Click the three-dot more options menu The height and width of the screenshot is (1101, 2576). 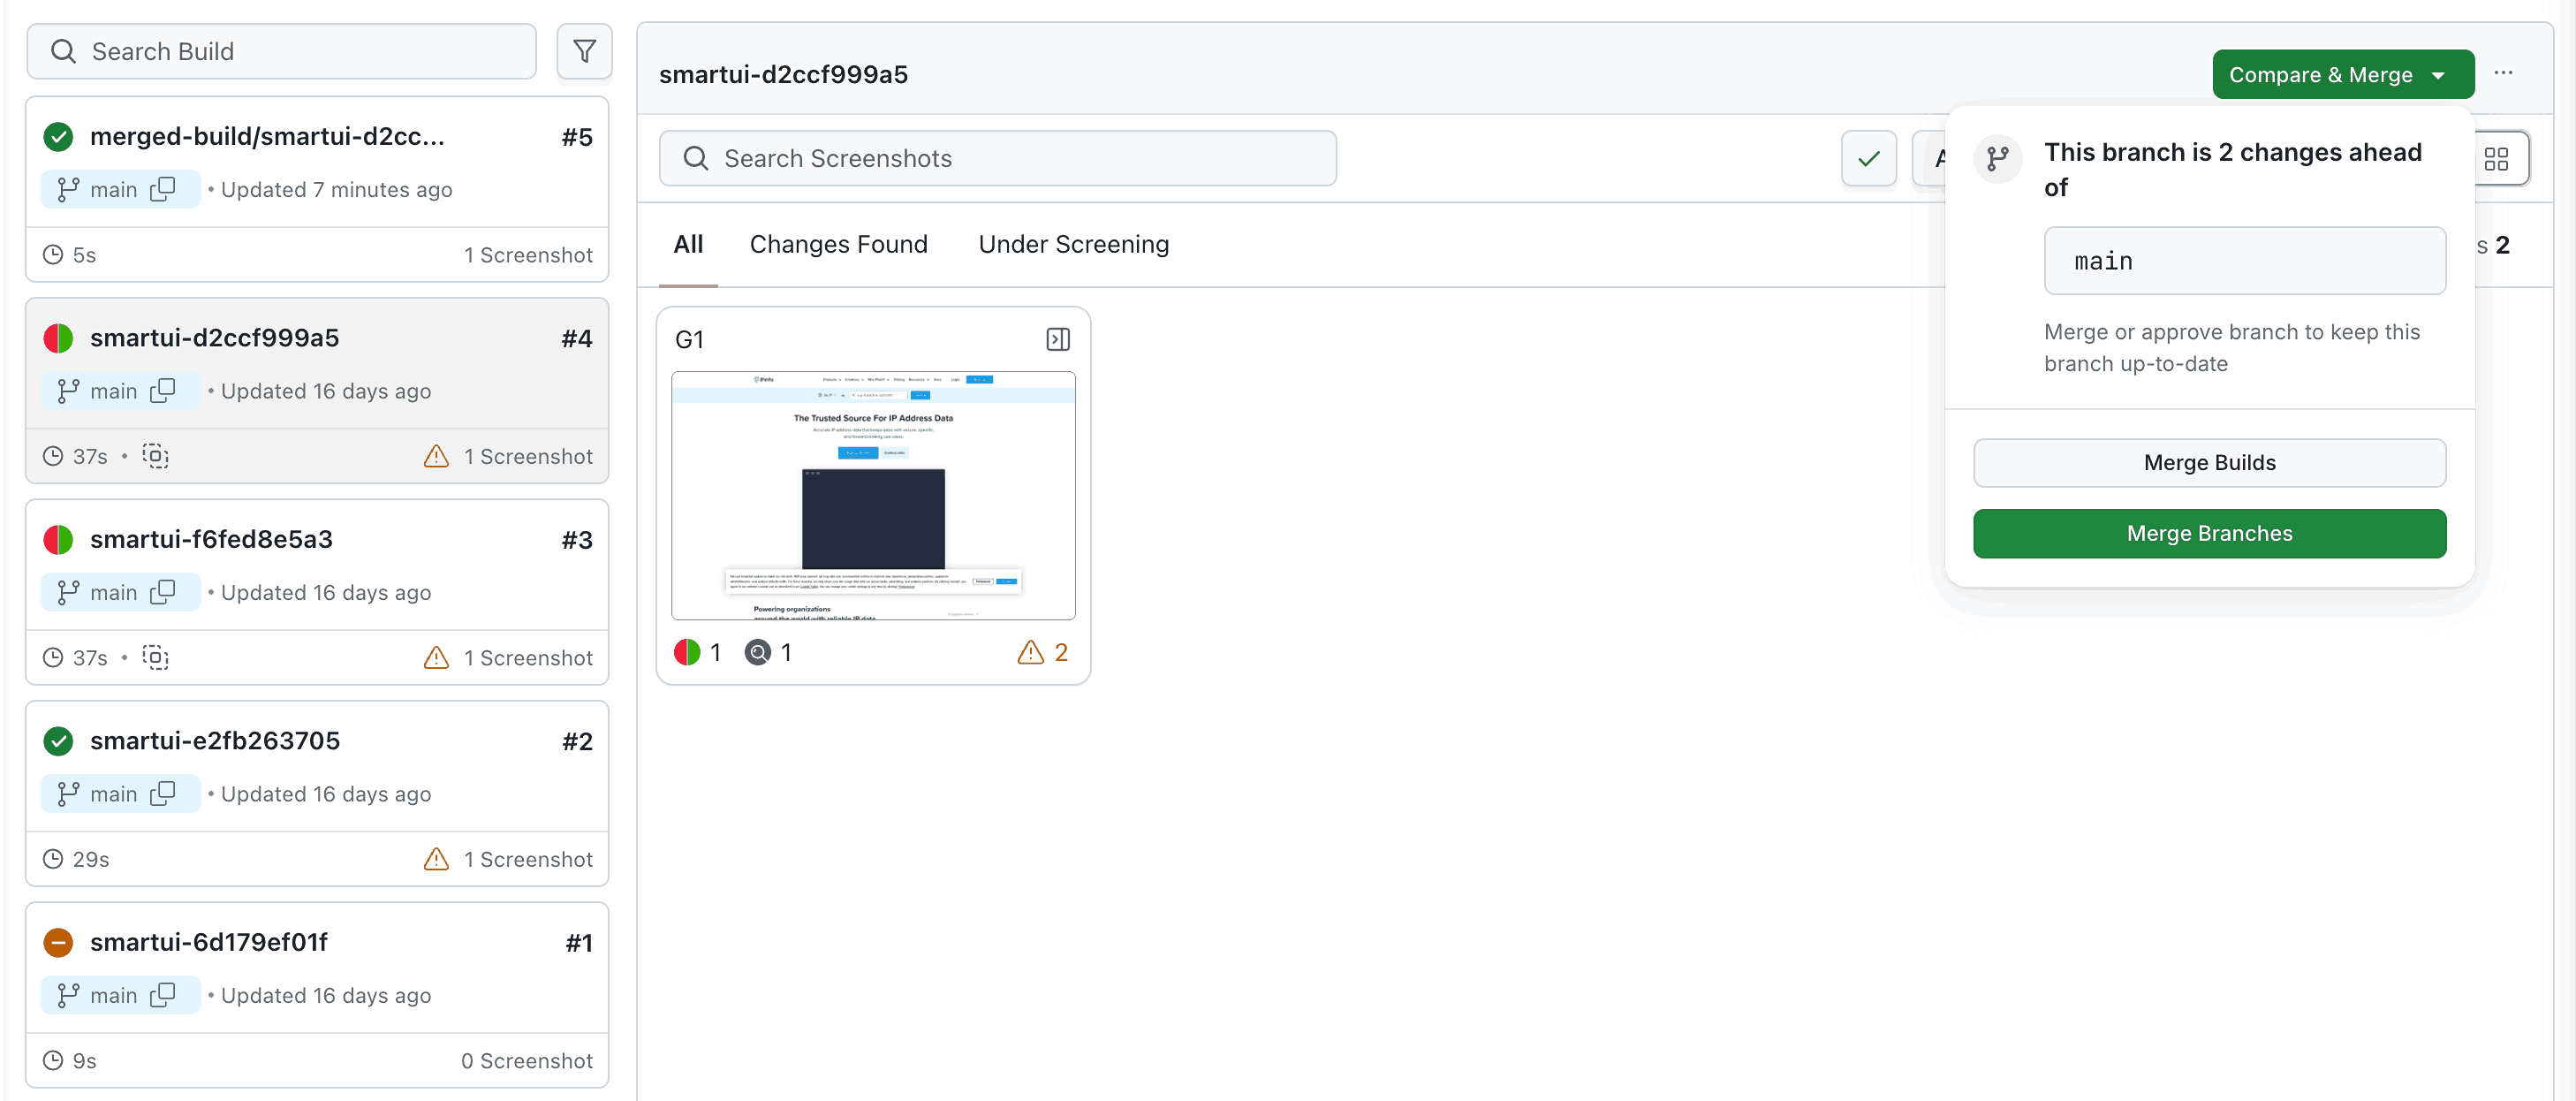coord(2503,73)
